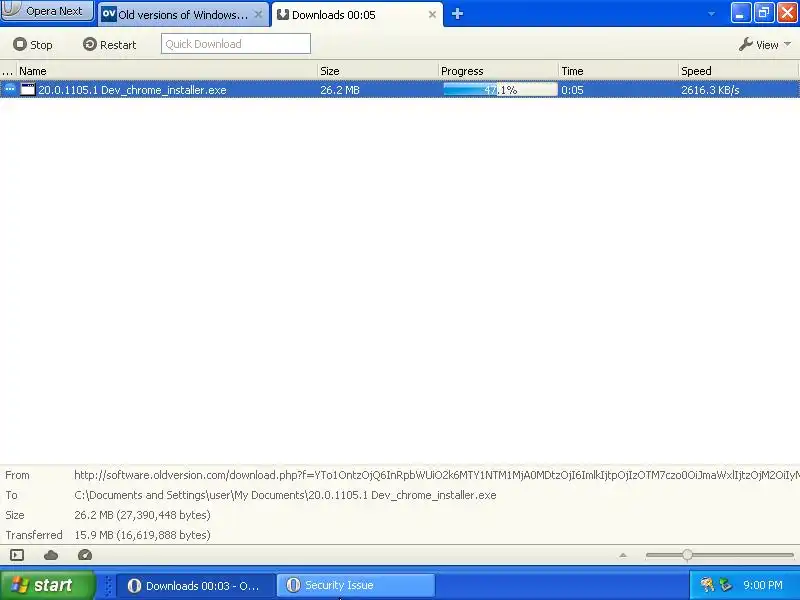Screen dimensions: 800x600
Task: Click the 26.2 MB size cell
Action: click(340, 90)
